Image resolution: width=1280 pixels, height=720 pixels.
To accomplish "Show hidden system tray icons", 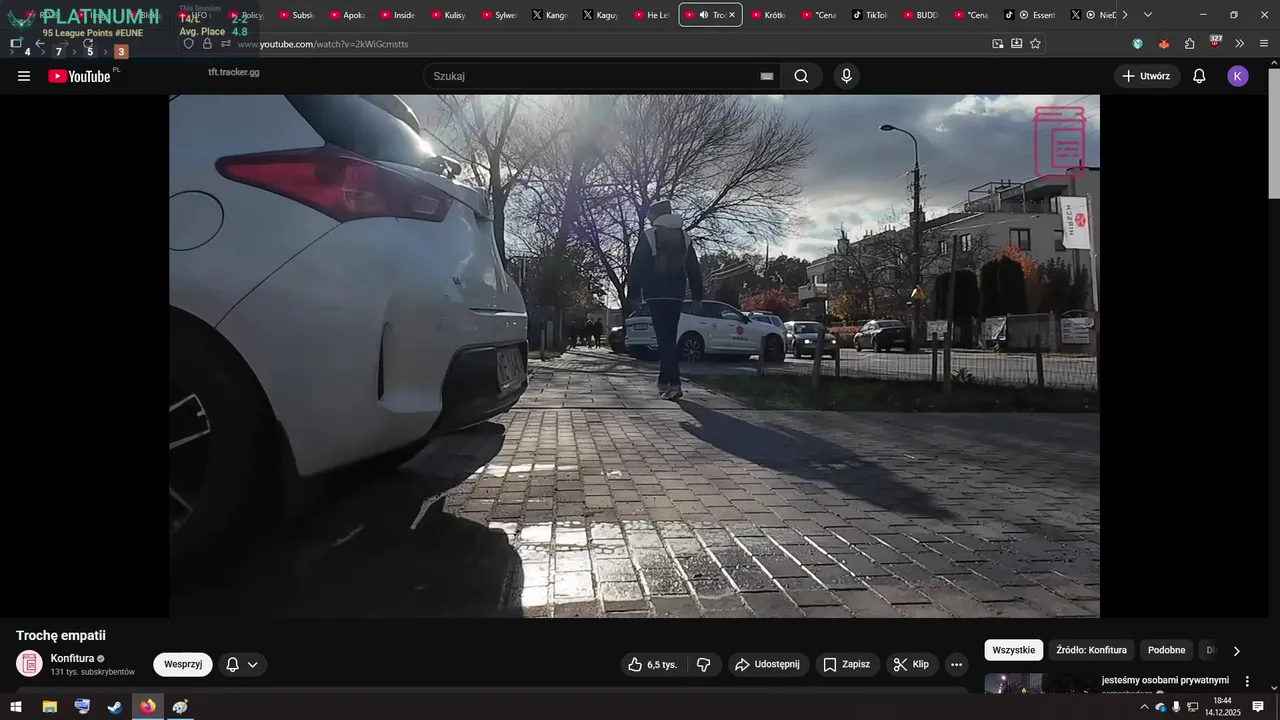I will (1144, 707).
